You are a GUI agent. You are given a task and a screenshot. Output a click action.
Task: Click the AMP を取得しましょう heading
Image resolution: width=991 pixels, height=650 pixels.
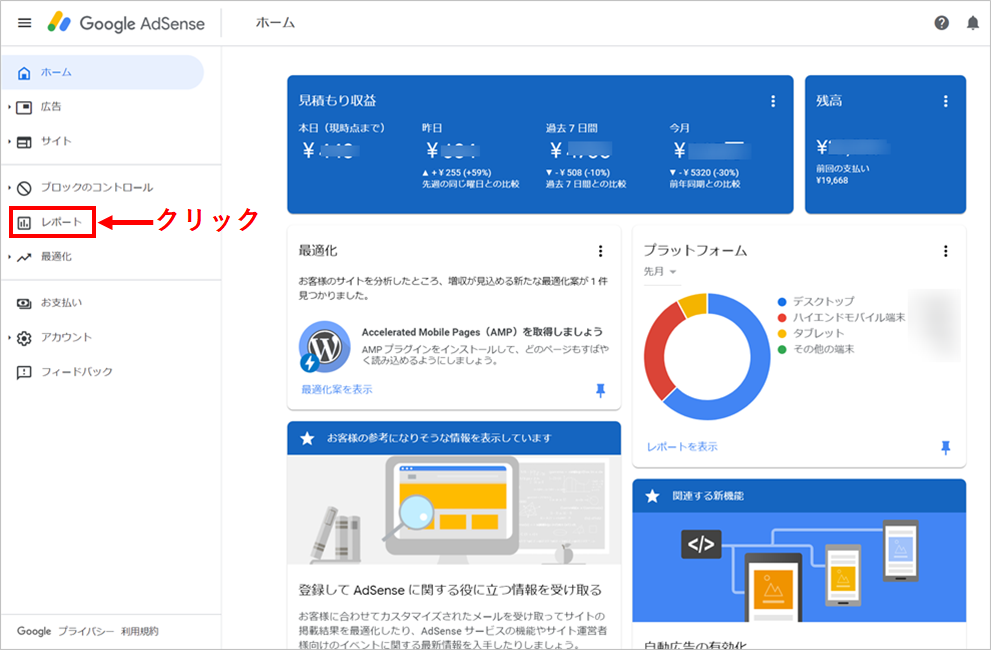[482, 332]
